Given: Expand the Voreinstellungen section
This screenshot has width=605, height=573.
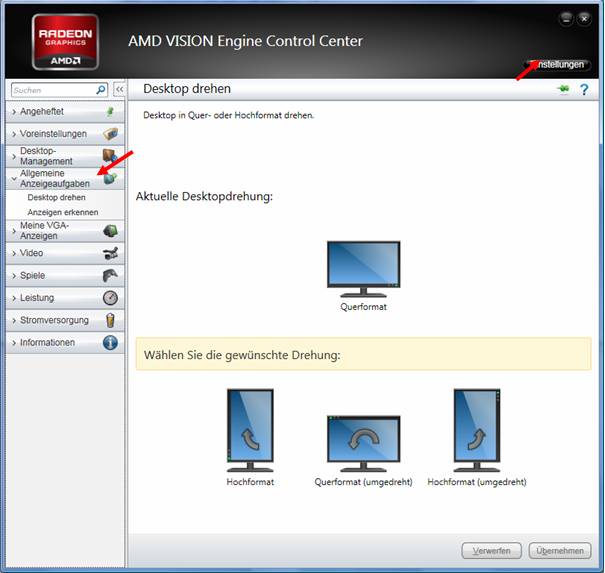Looking at the screenshot, I should click(x=65, y=134).
